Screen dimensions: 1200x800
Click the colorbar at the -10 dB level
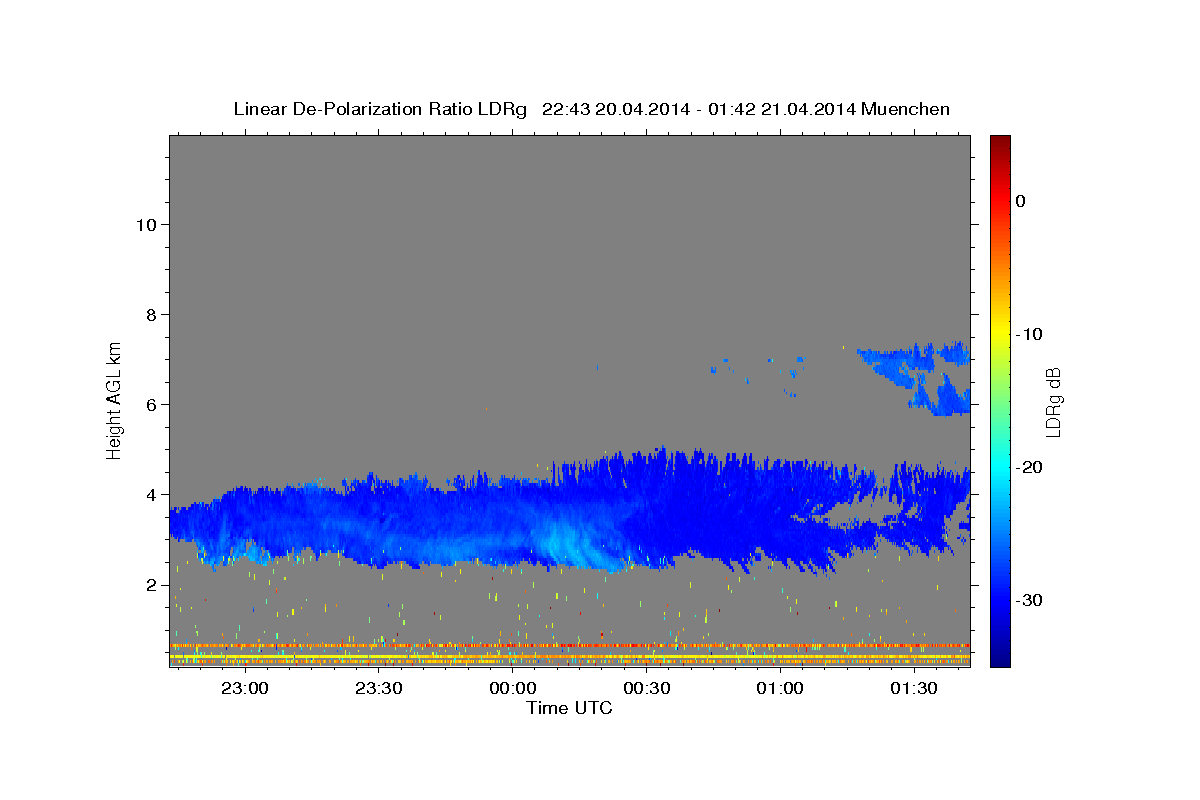(x=999, y=334)
